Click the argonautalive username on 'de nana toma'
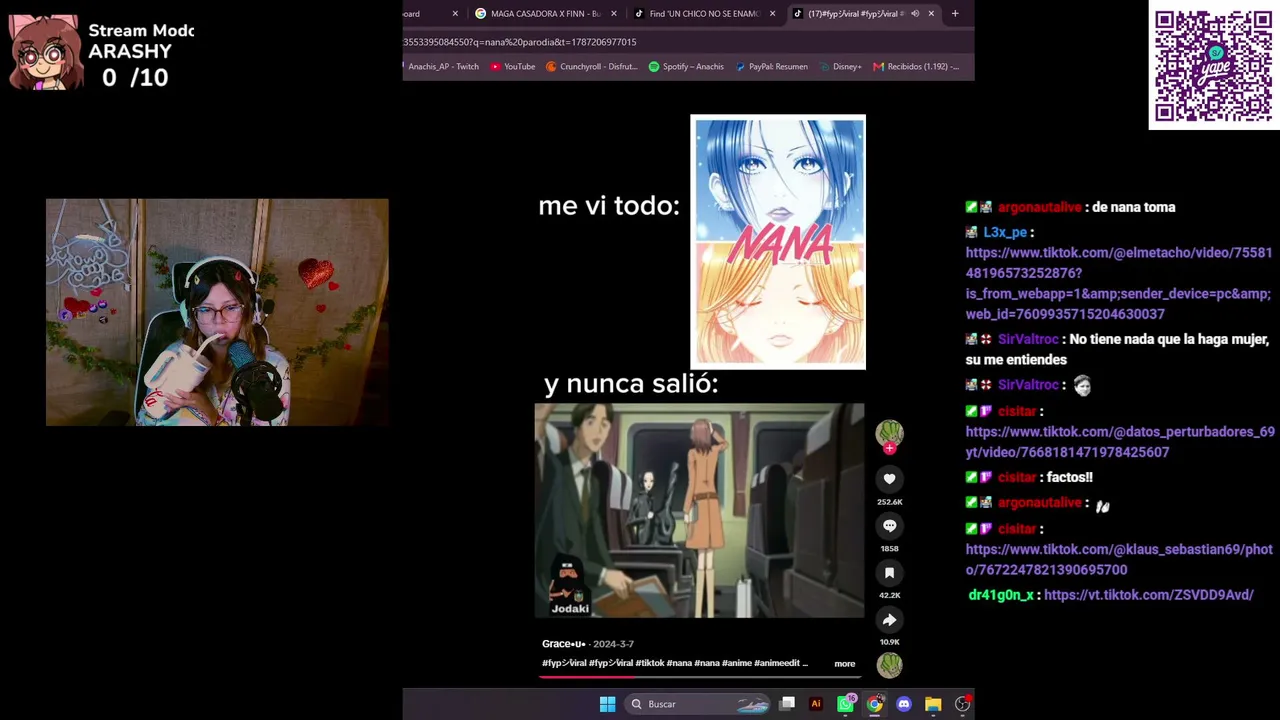The width and height of the screenshot is (1280, 720). tap(1040, 207)
